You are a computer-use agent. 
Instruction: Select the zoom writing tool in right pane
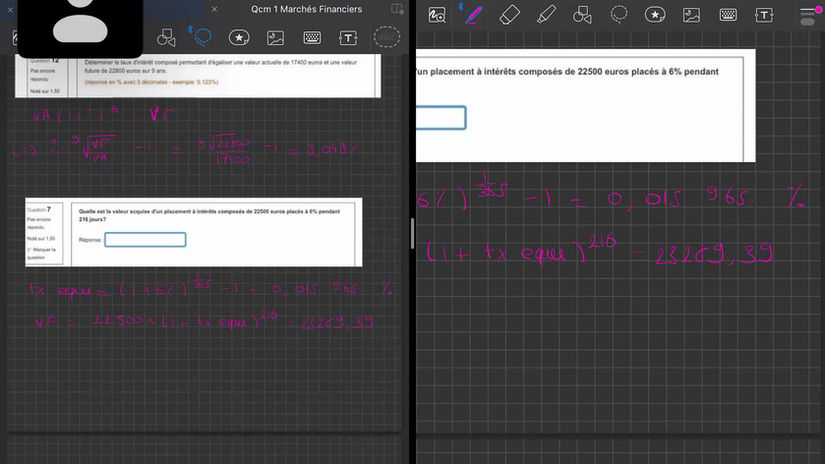(x=437, y=15)
